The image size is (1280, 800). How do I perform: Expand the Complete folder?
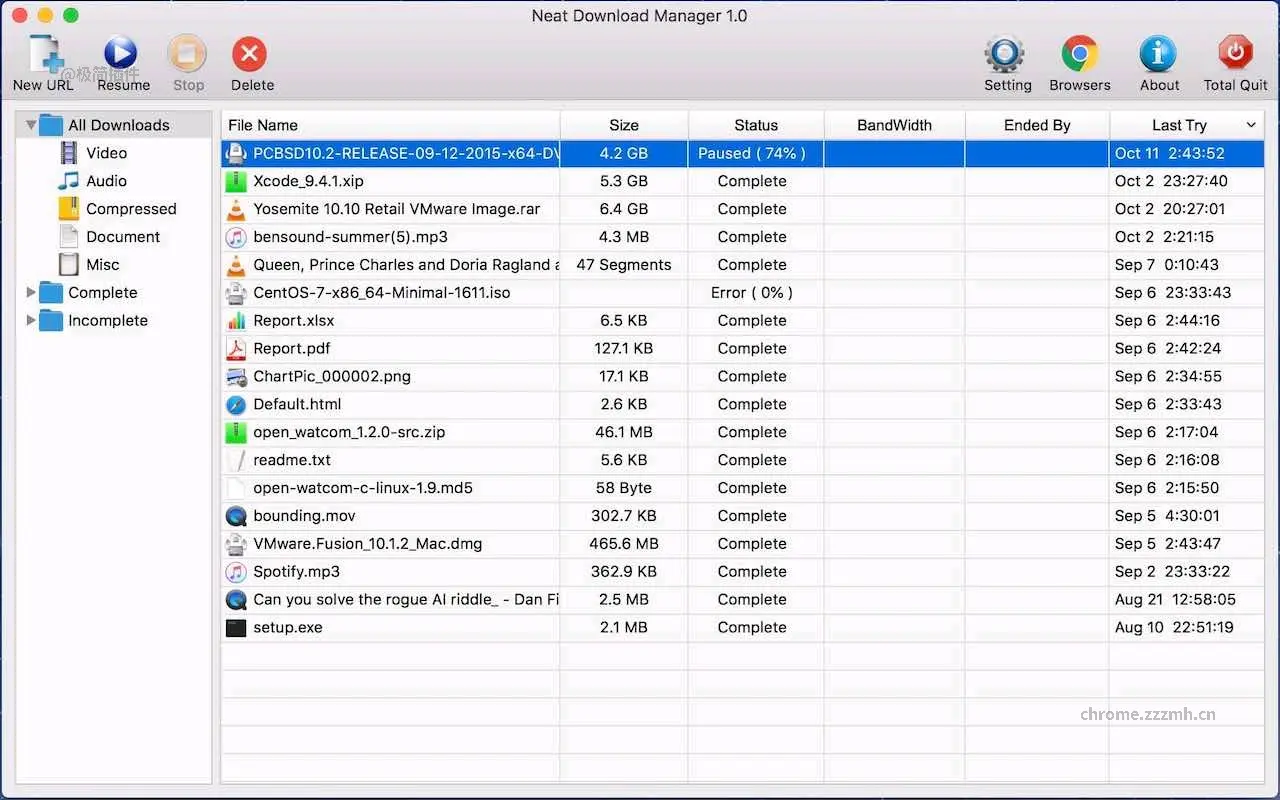tap(30, 293)
